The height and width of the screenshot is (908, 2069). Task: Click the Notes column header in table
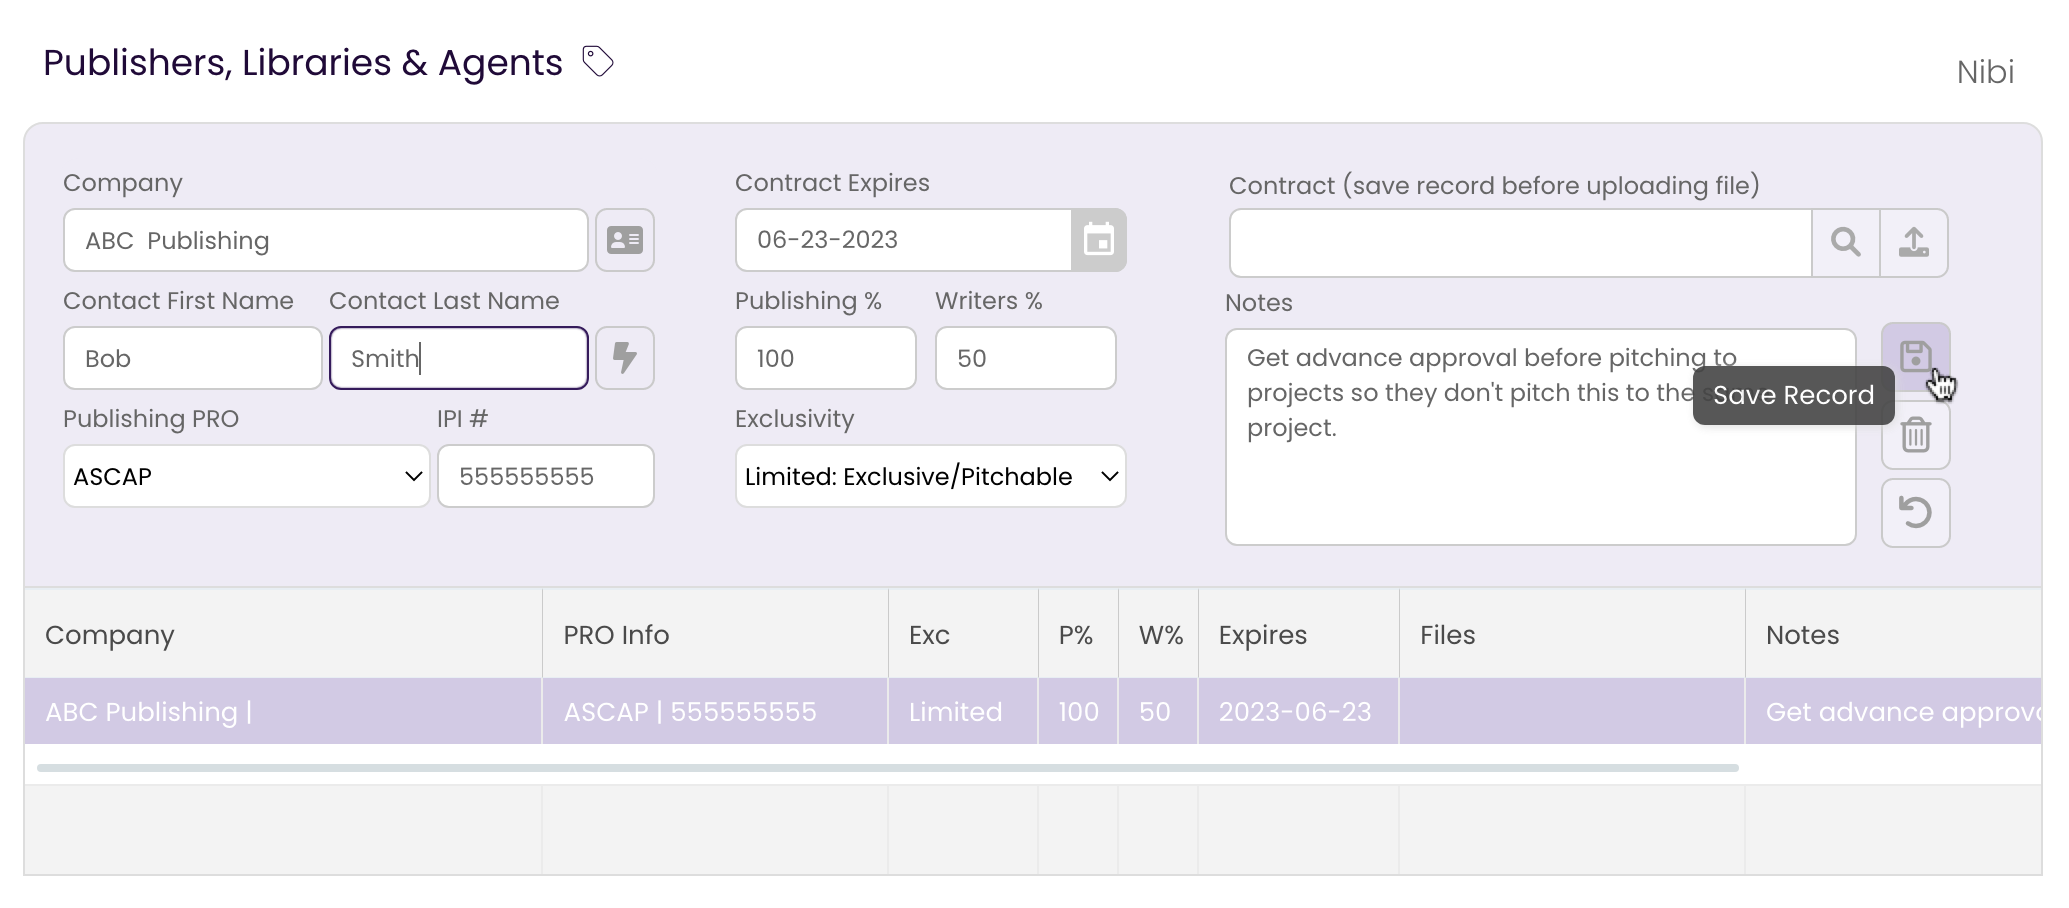point(1893,634)
